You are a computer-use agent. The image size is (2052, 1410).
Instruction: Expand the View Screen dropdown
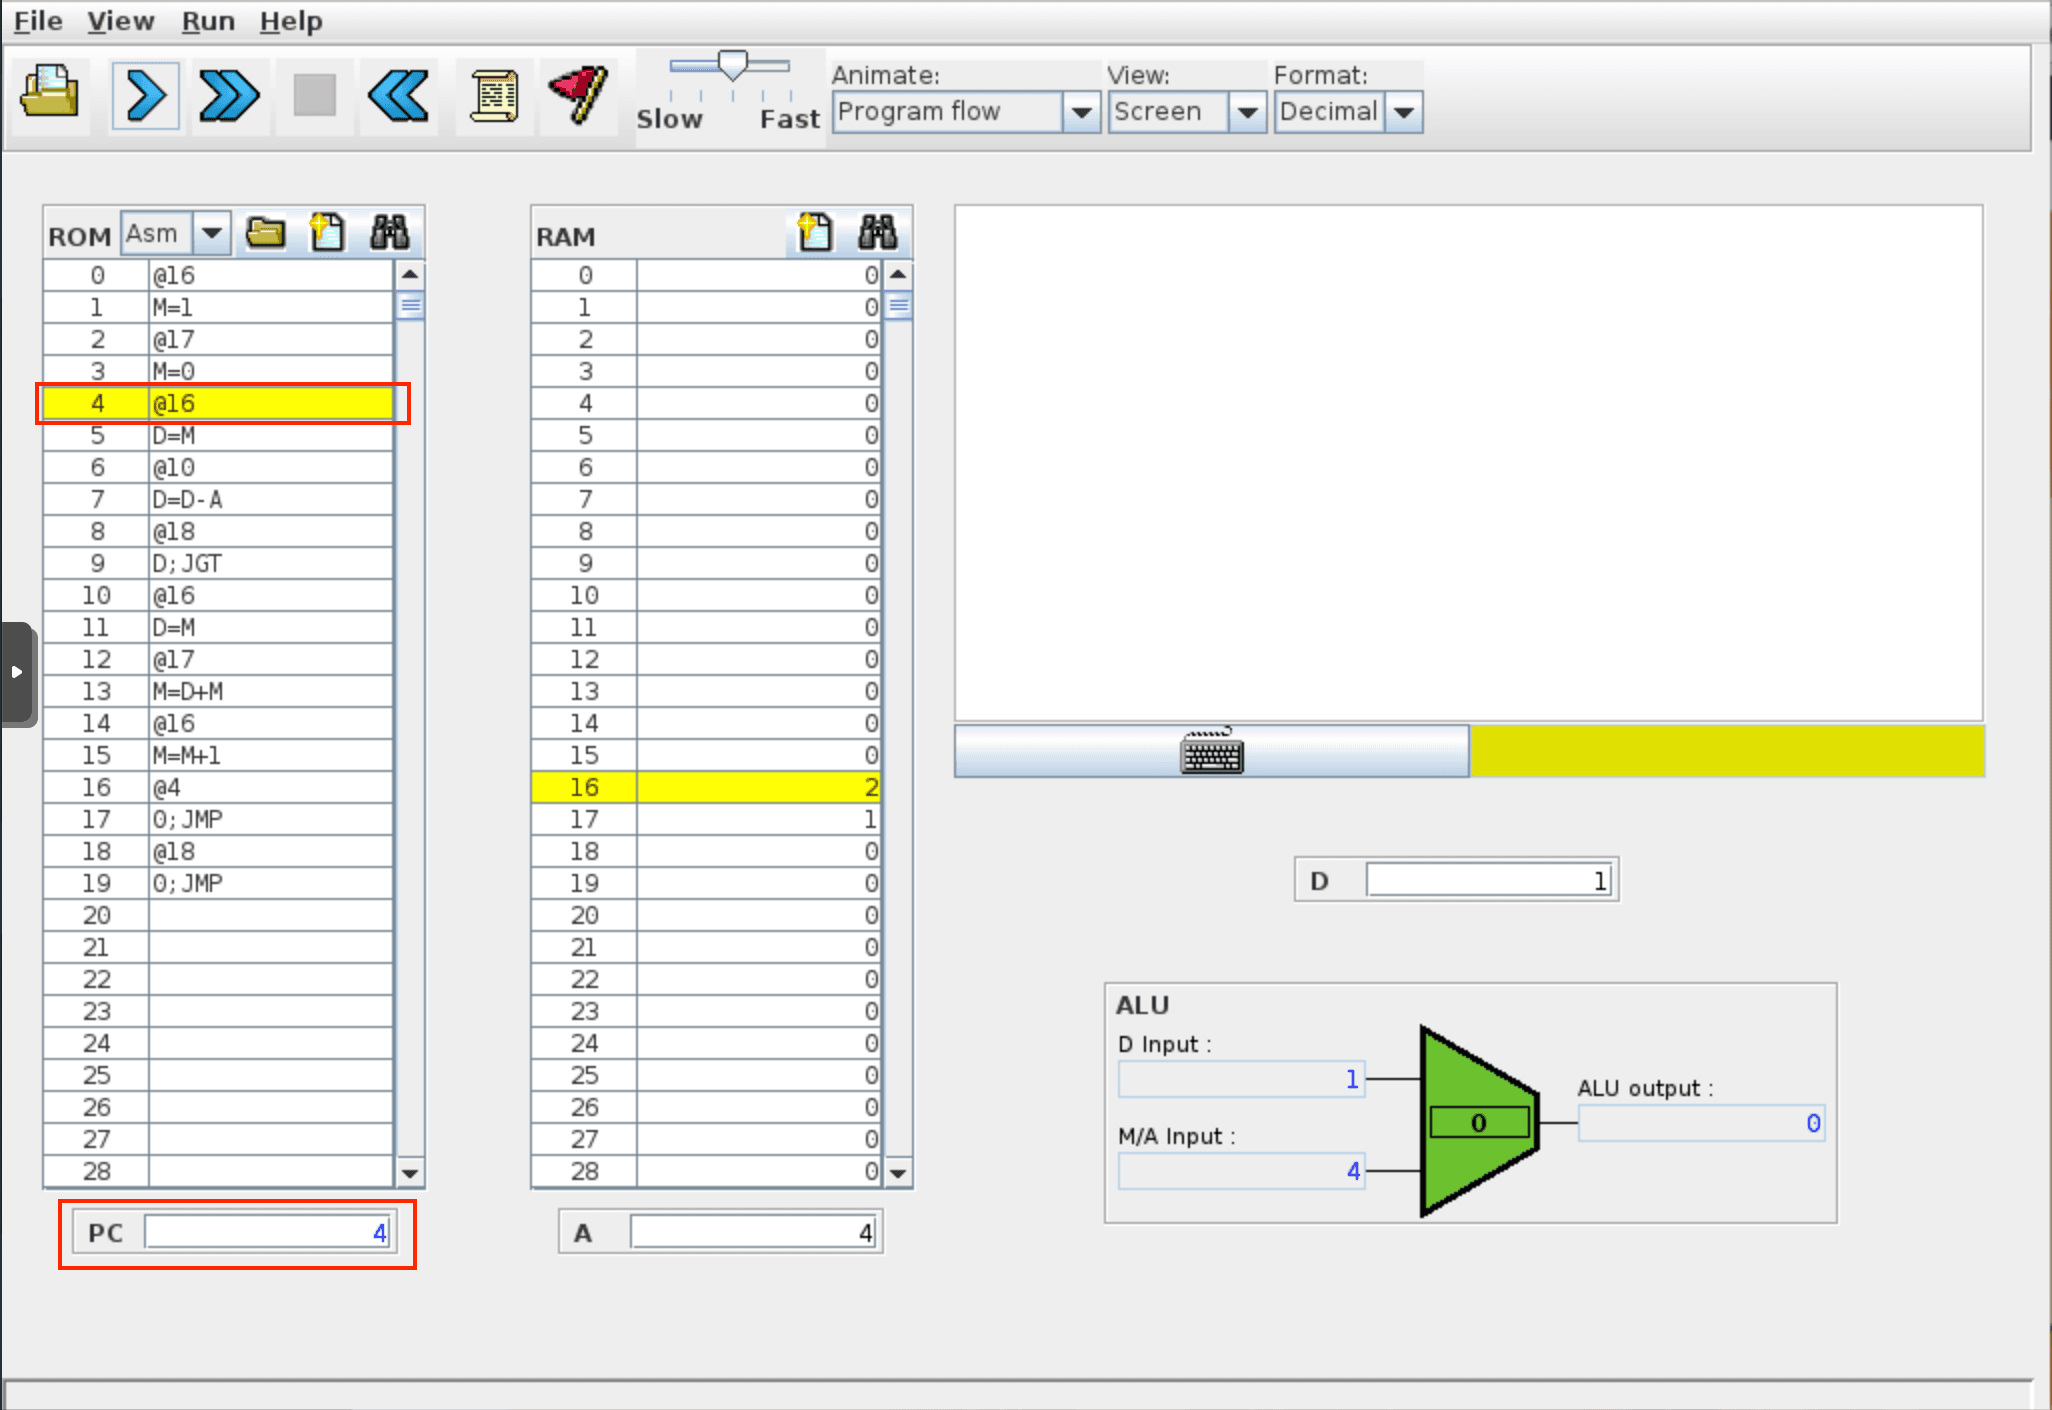(x=1247, y=112)
